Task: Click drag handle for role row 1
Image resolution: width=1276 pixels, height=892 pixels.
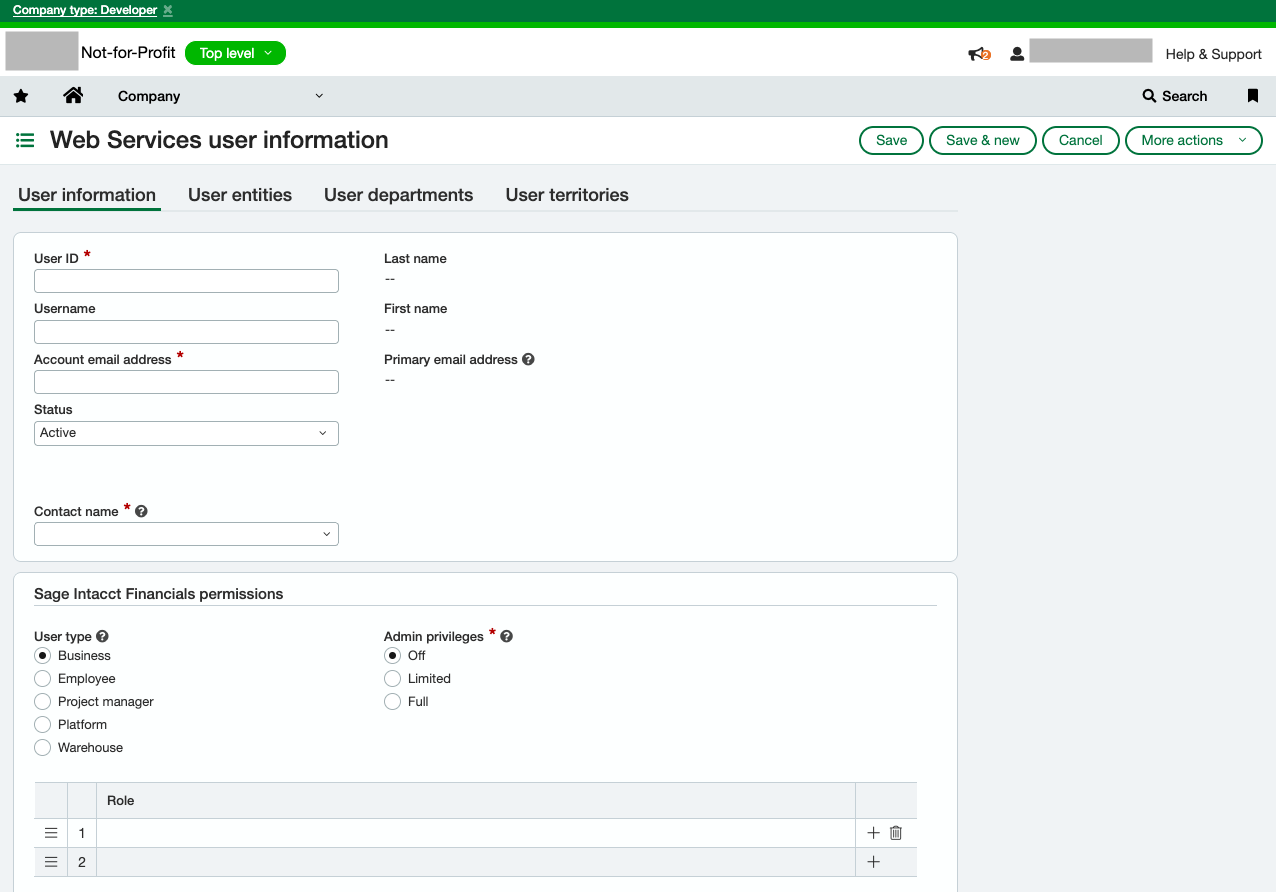Action: coord(51,833)
